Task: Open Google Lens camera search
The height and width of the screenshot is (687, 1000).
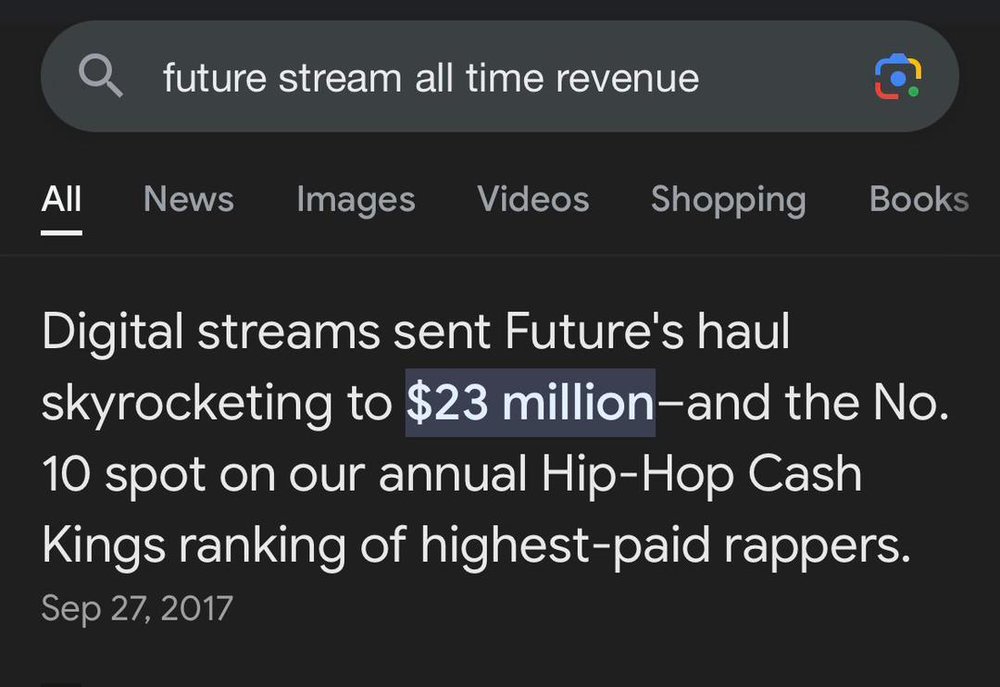Action: click(x=897, y=77)
